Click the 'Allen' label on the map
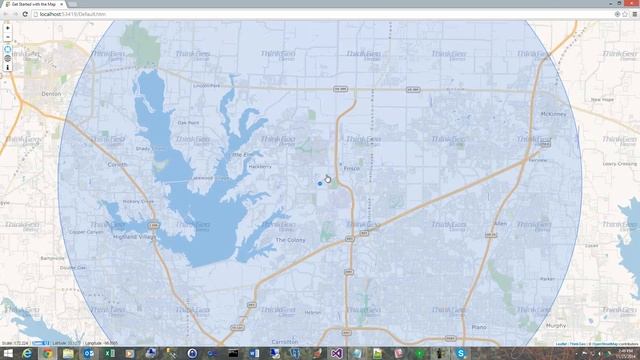640x360 pixels. (500, 224)
